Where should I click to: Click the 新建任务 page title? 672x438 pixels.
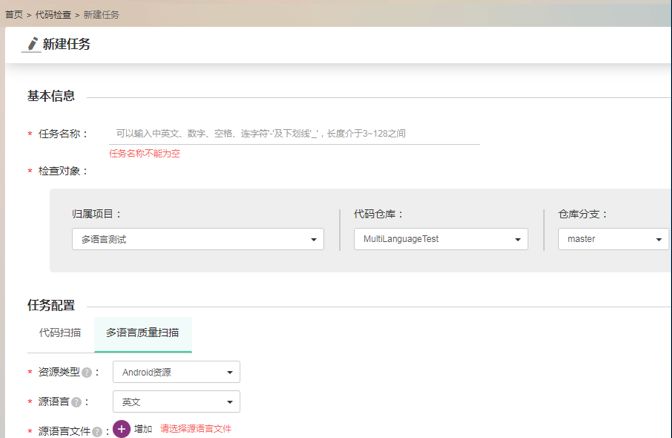click(66, 44)
